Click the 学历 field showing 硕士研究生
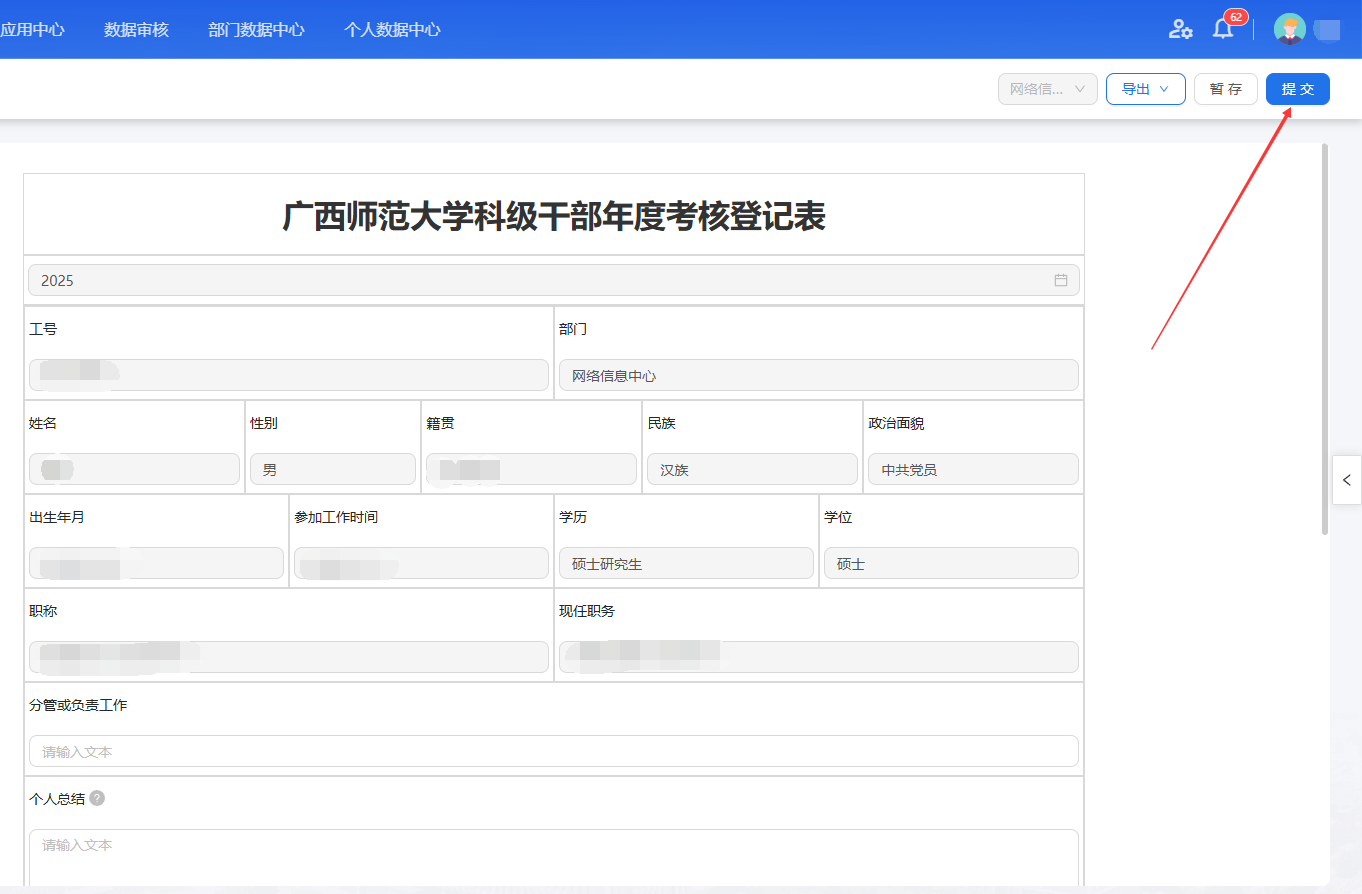The image size is (1362, 894). 686,563
